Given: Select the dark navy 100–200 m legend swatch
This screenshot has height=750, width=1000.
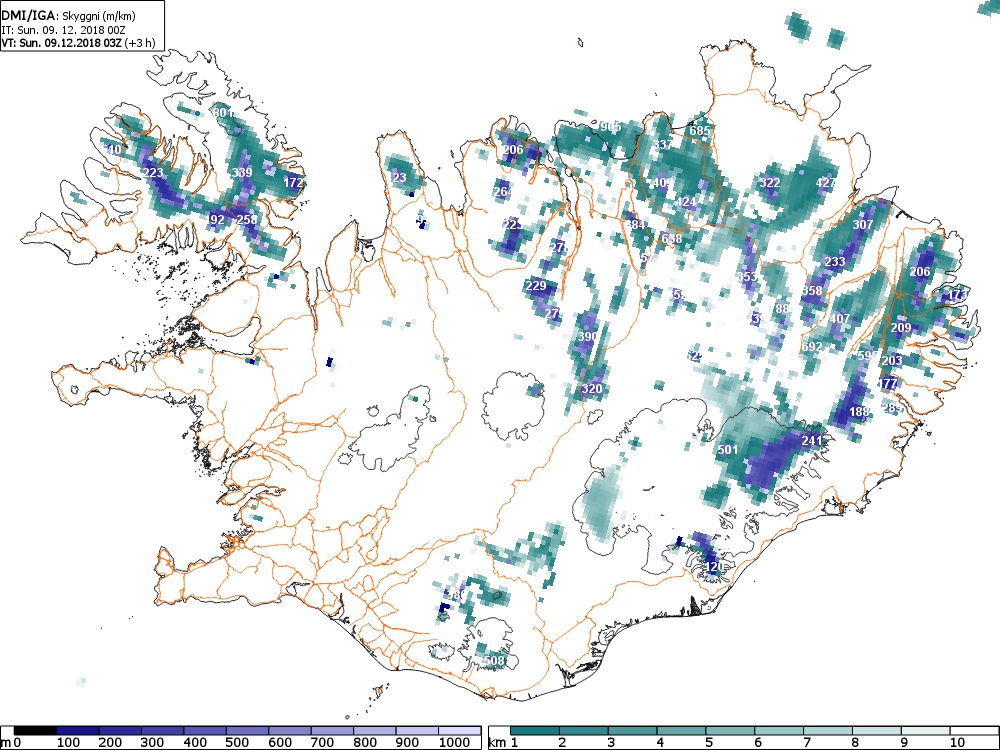Looking at the screenshot, I should [x=78, y=731].
